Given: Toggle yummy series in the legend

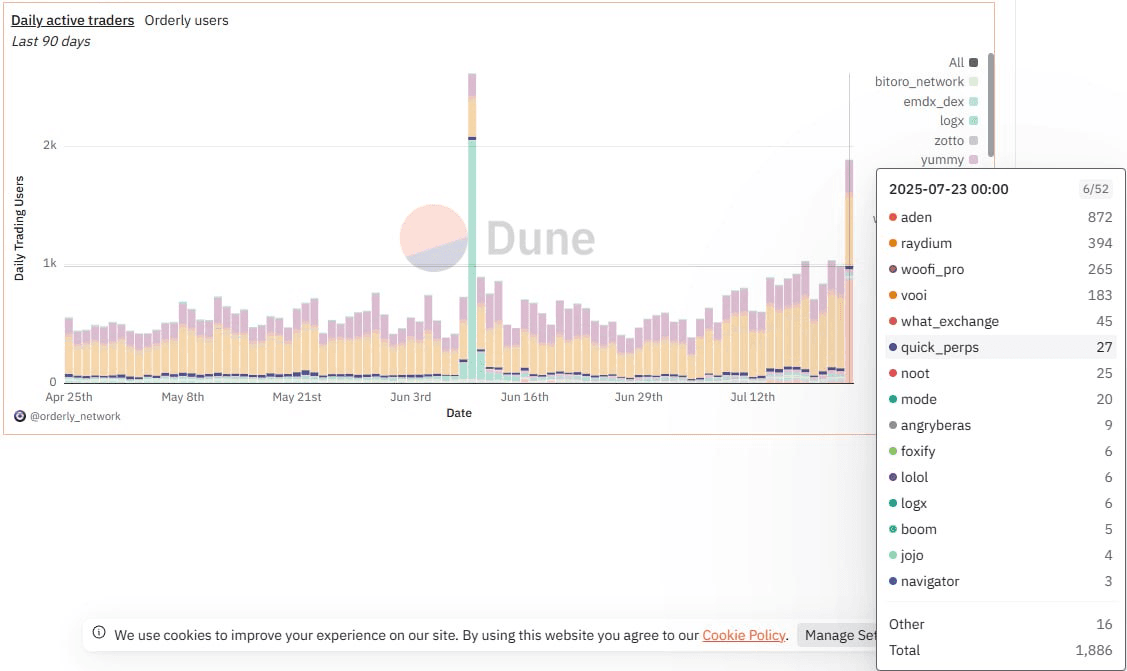Looking at the screenshot, I should pos(949,159).
